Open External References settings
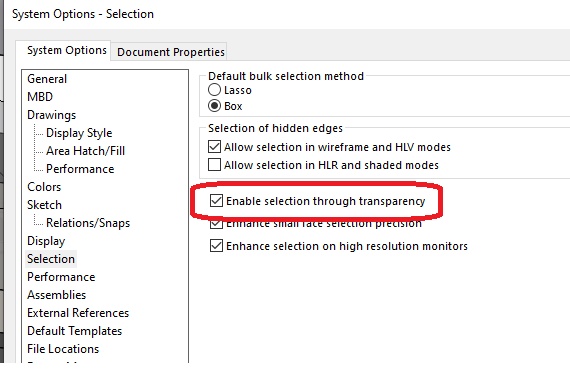 pos(78,313)
